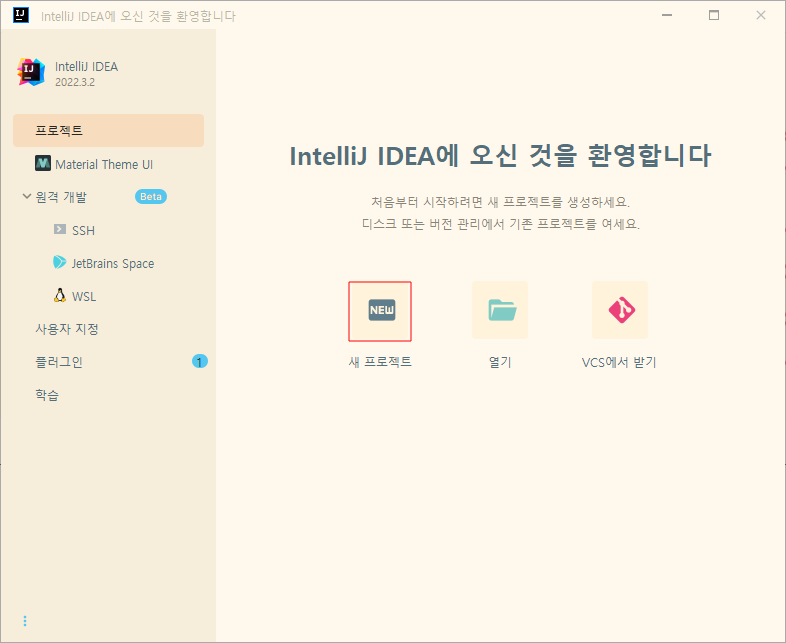Click the Get from VCS git icon
This screenshot has width=786, height=643.
[x=620, y=310]
